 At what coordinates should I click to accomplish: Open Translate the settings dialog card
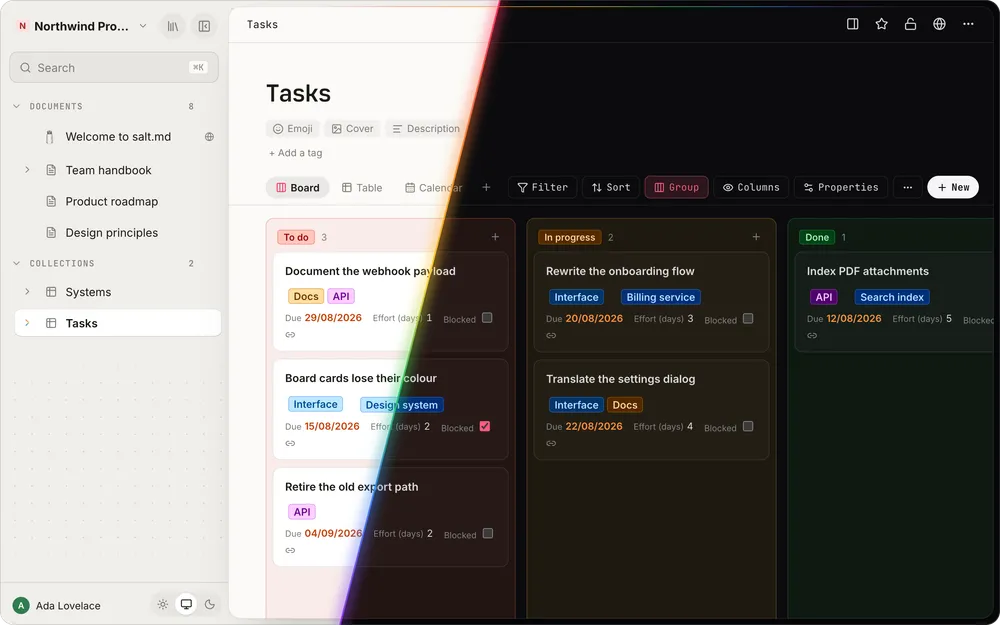[651, 409]
